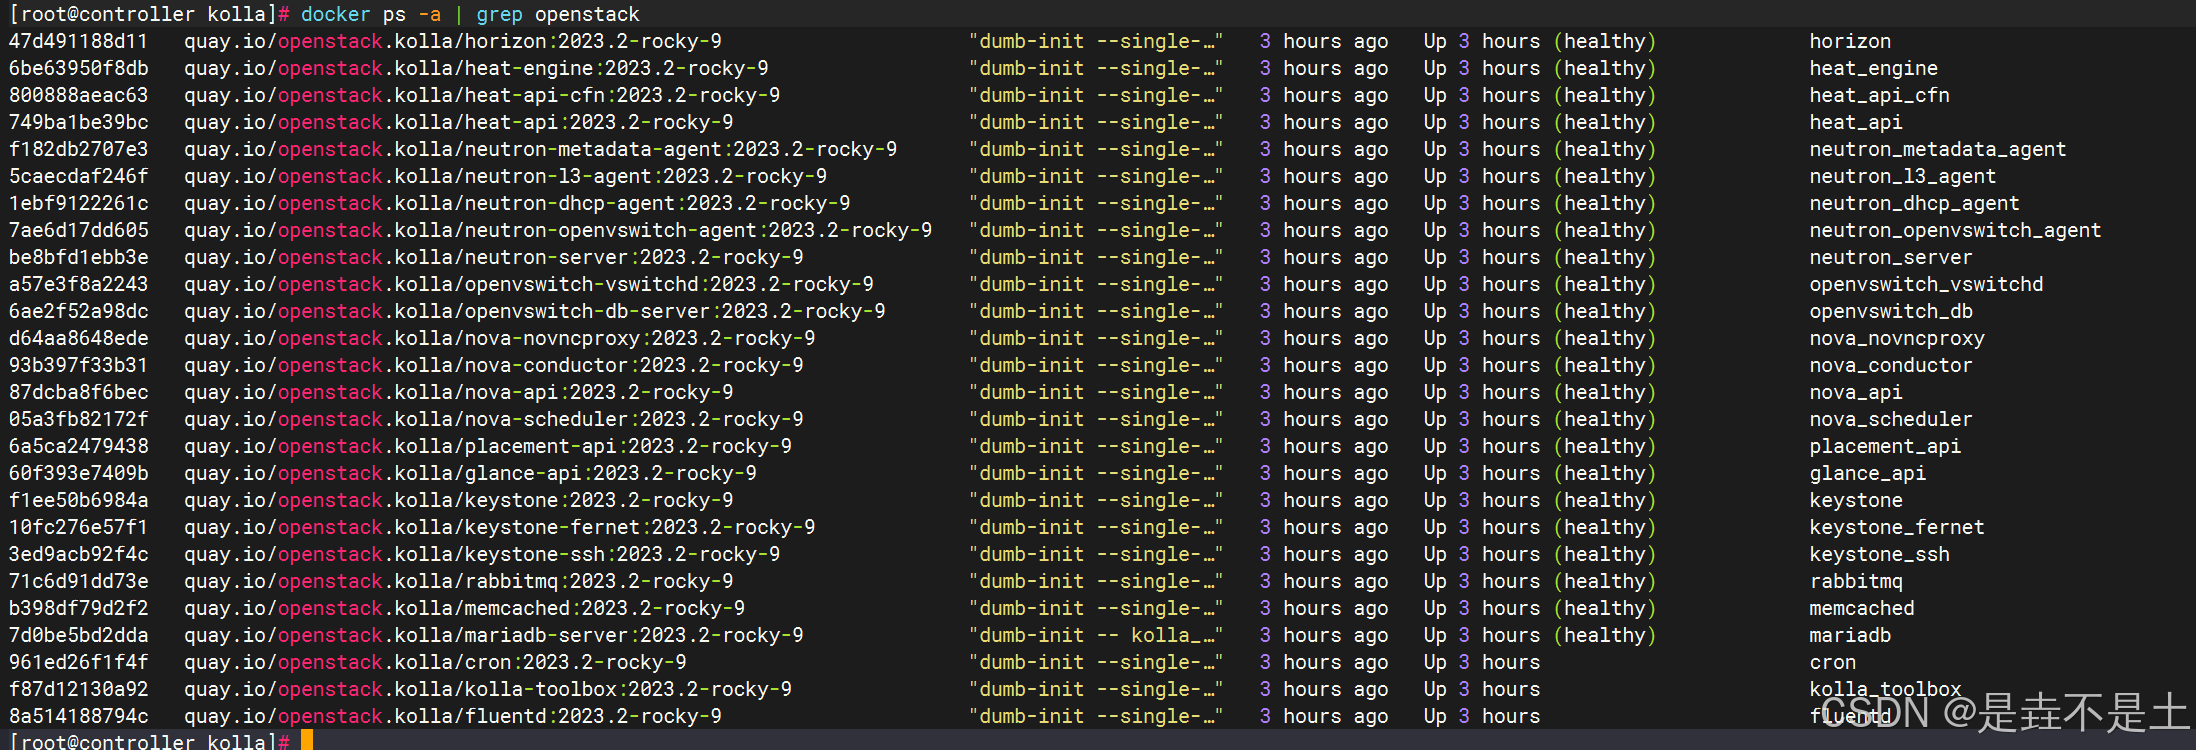Click the container ID a57e3f8a2243
Screen dimensions: 2196x750
(x=78, y=284)
